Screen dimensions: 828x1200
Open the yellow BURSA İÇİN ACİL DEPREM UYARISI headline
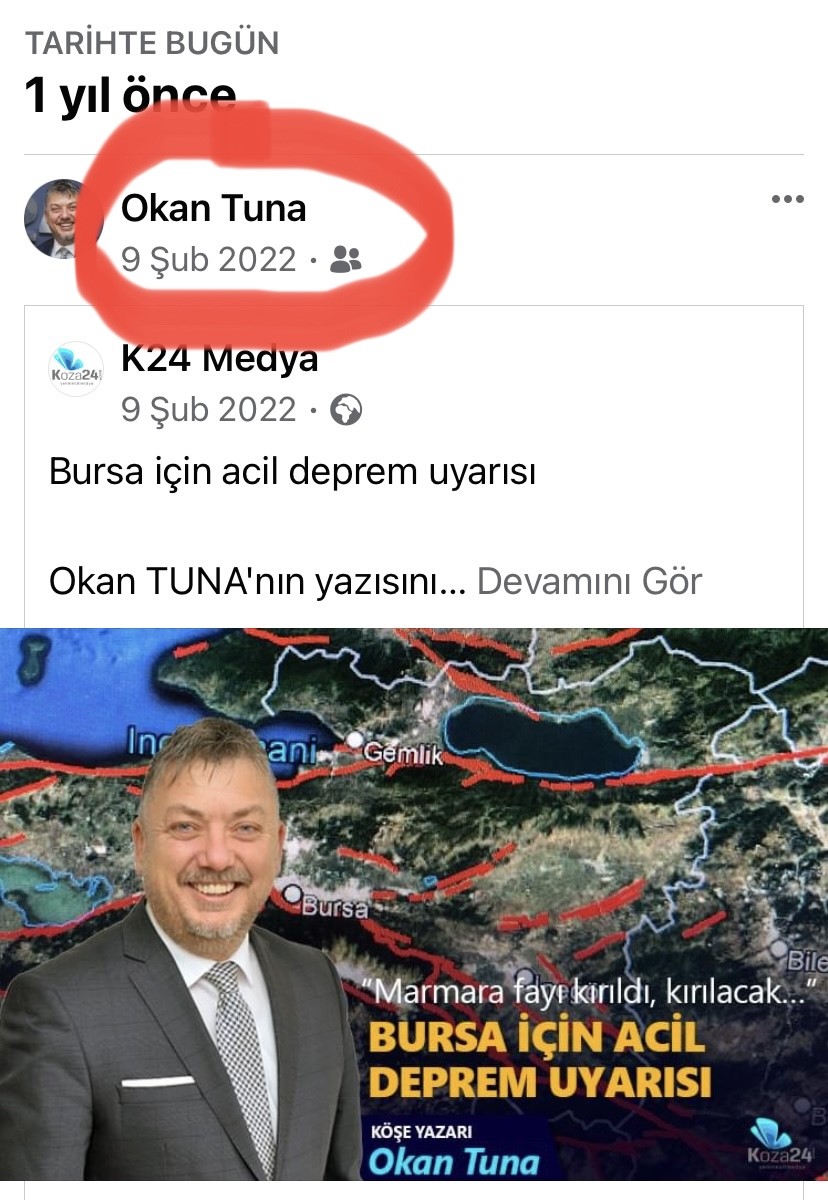pyautogui.click(x=540, y=1060)
